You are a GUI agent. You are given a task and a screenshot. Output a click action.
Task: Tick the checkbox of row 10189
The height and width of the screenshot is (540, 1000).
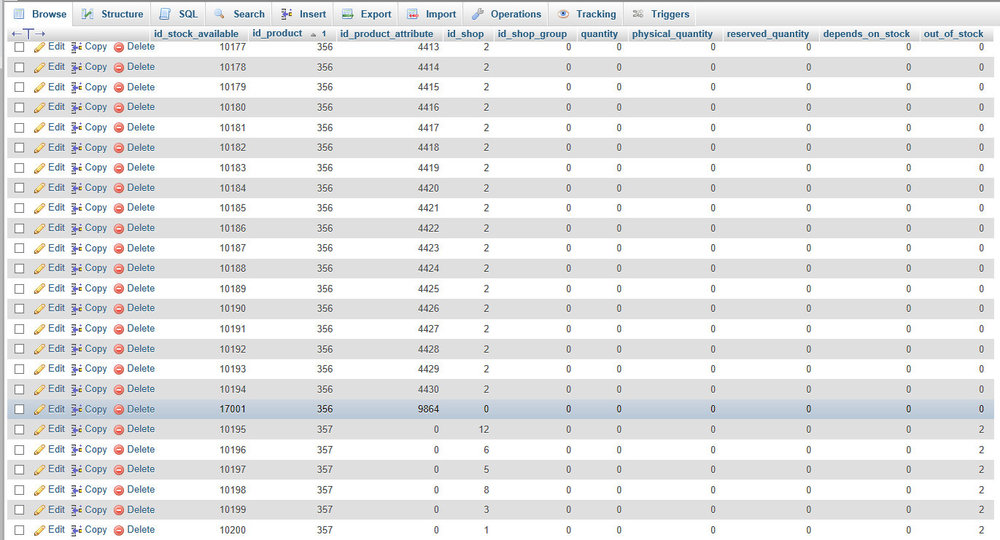(19, 289)
